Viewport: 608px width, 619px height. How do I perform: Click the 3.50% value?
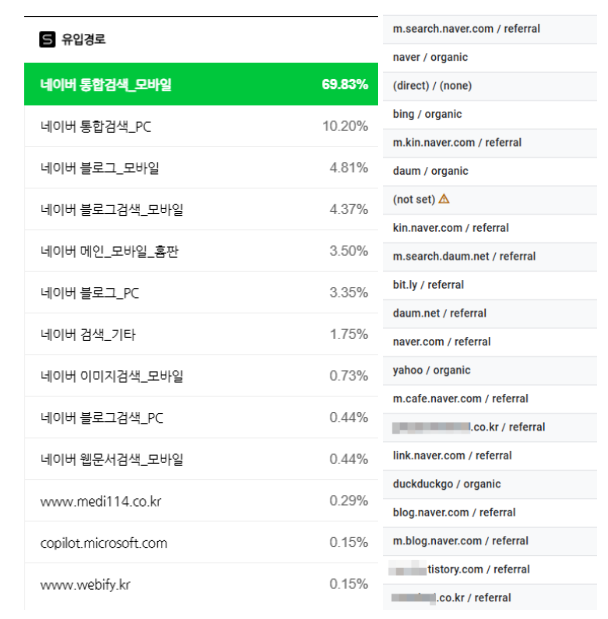(x=349, y=251)
